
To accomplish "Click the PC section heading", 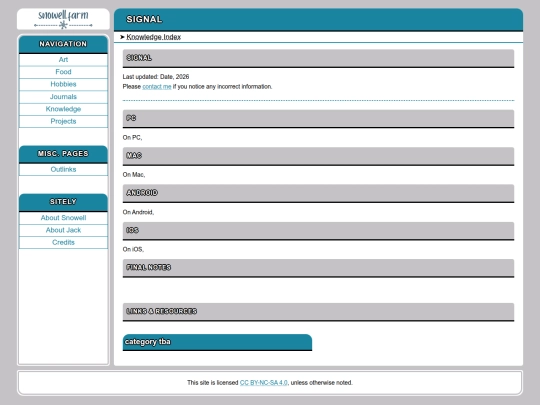I will pyautogui.click(x=318, y=118).
